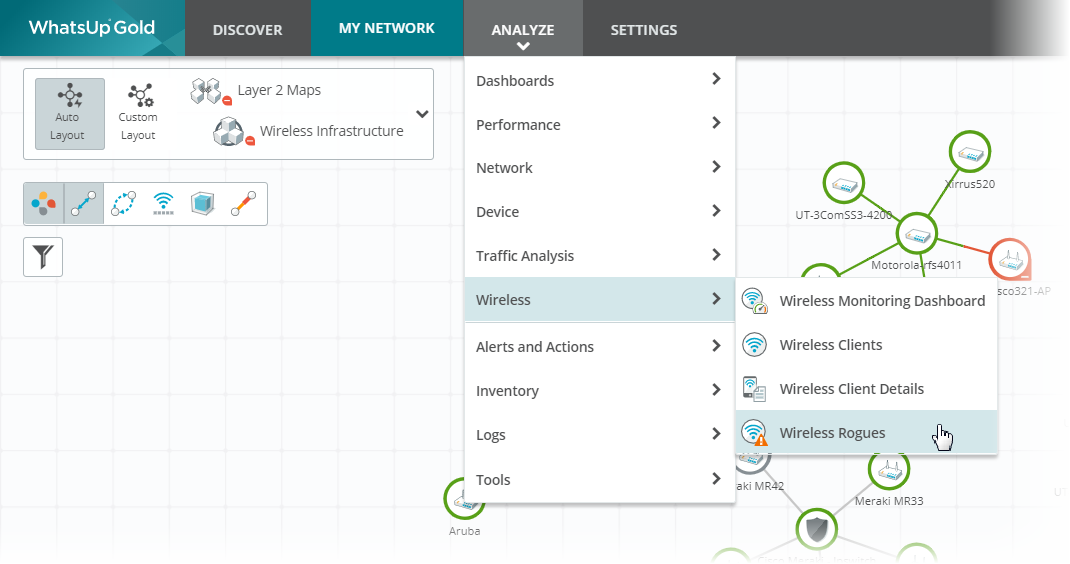Select the UT-3ComSS3-4200 device node

coord(844,183)
